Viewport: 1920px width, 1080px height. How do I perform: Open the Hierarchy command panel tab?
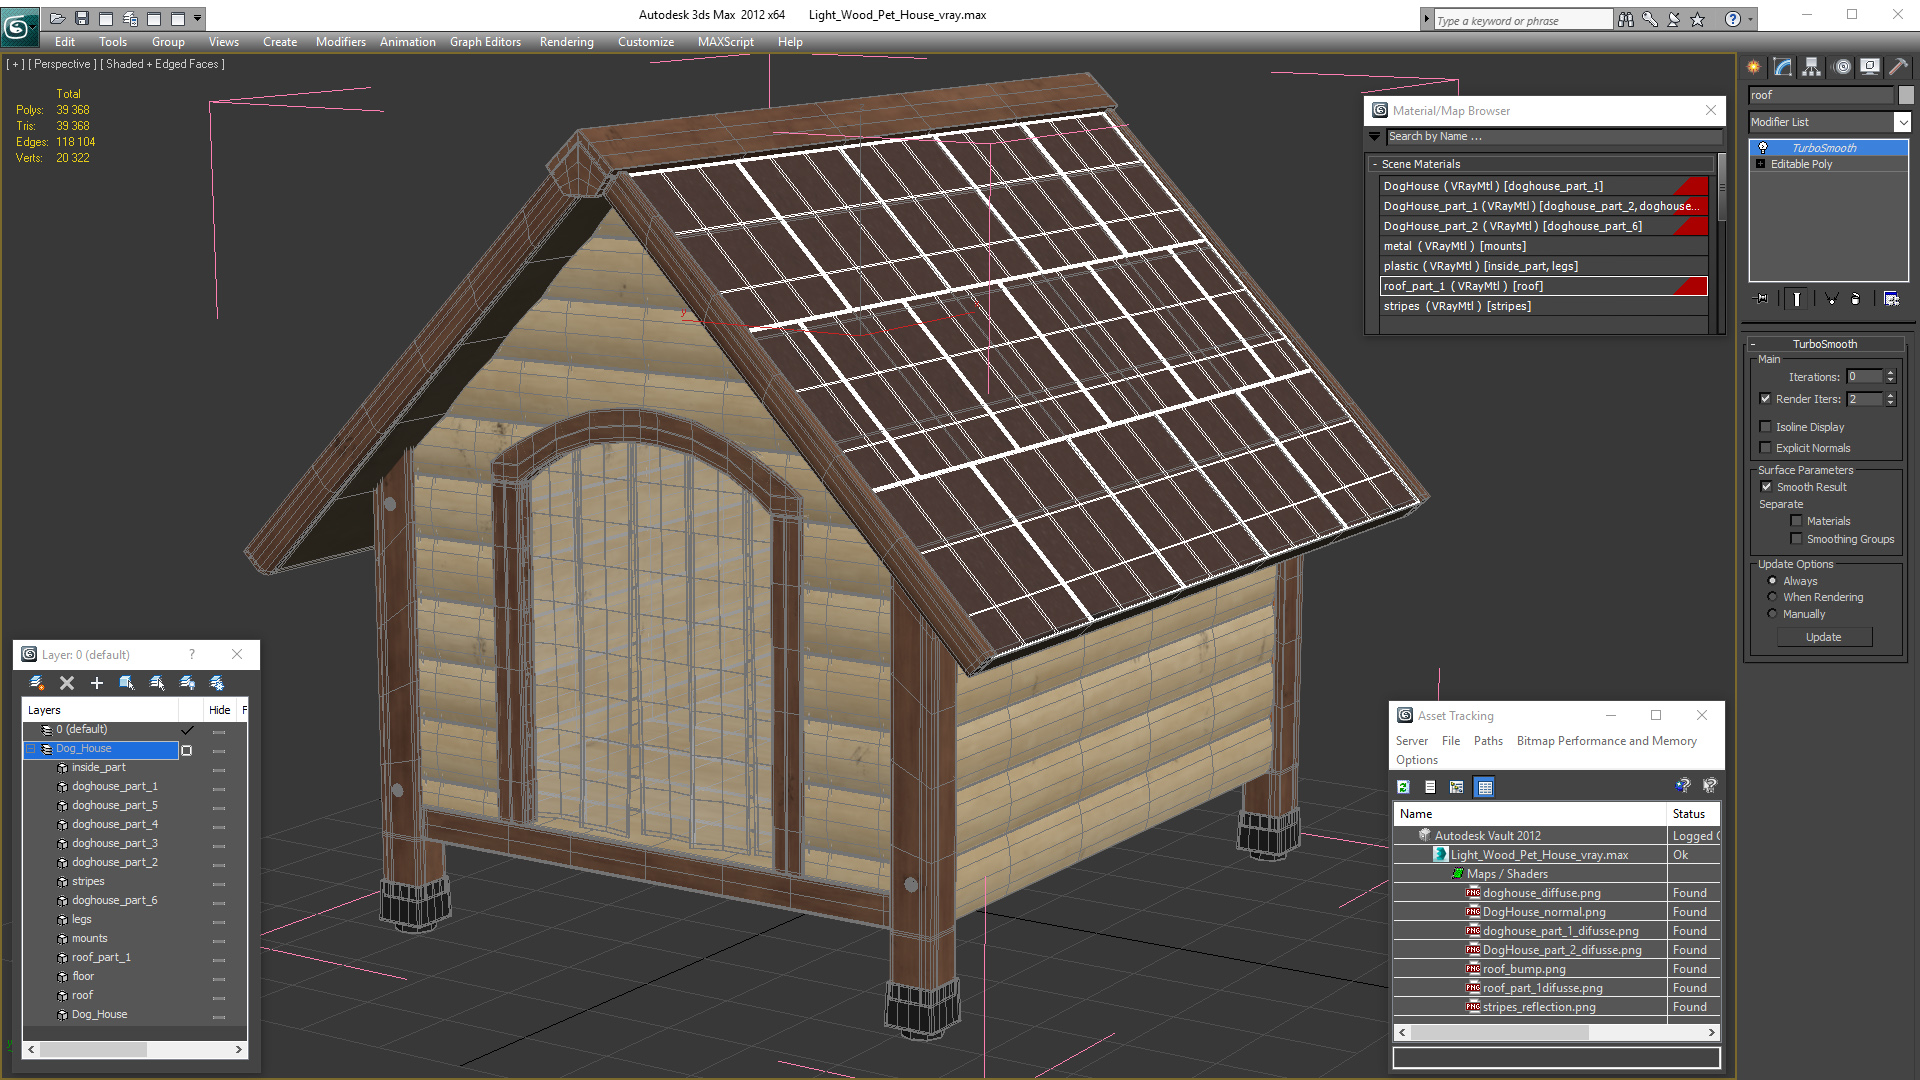click(x=1811, y=67)
